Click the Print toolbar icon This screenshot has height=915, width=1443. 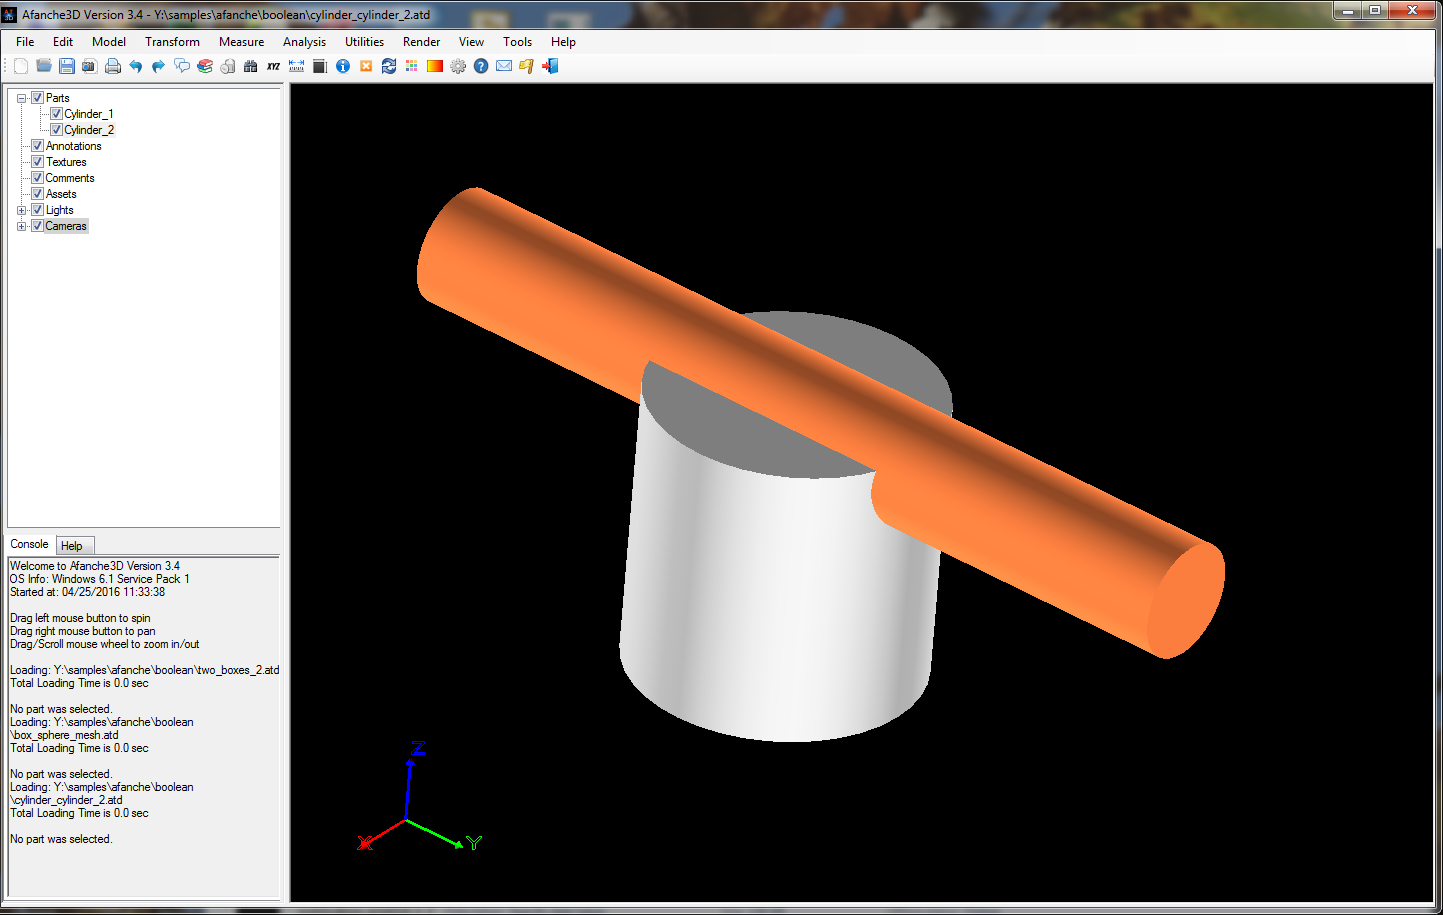[113, 66]
